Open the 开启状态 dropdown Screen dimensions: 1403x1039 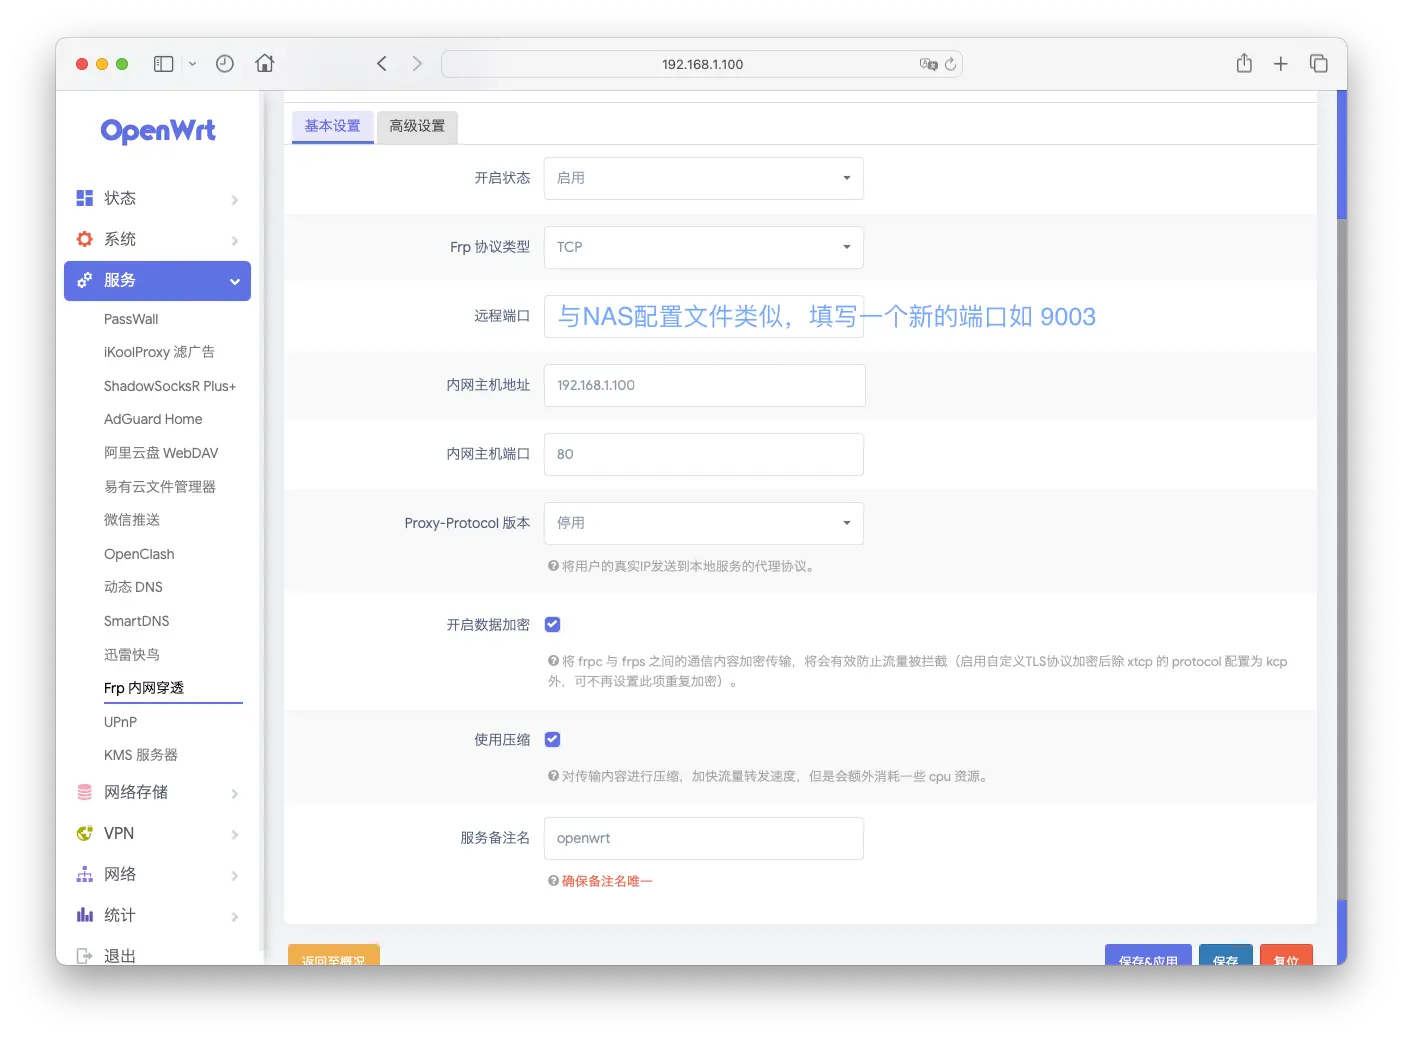pos(703,178)
